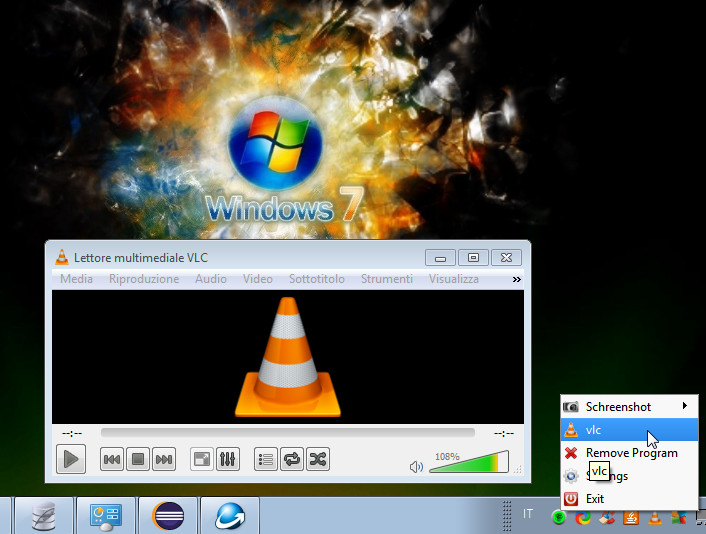The height and width of the screenshot is (534, 706).
Task: Start playback with the VLC play button
Action: click(x=71, y=459)
